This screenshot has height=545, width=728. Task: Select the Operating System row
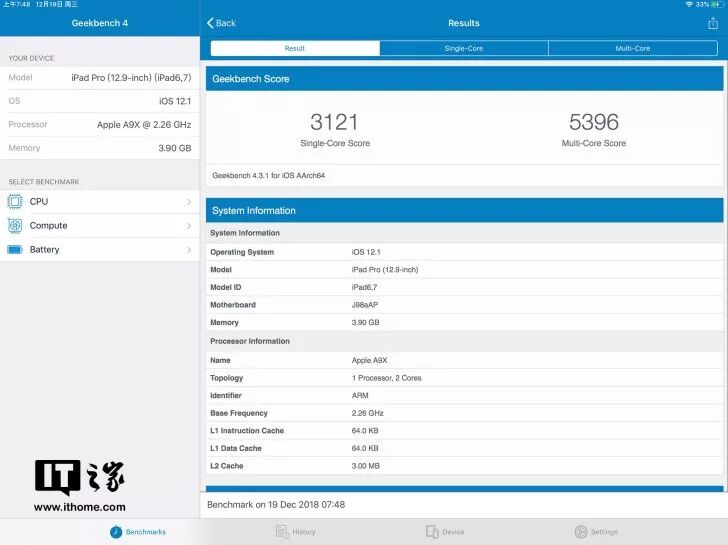click(x=464, y=252)
